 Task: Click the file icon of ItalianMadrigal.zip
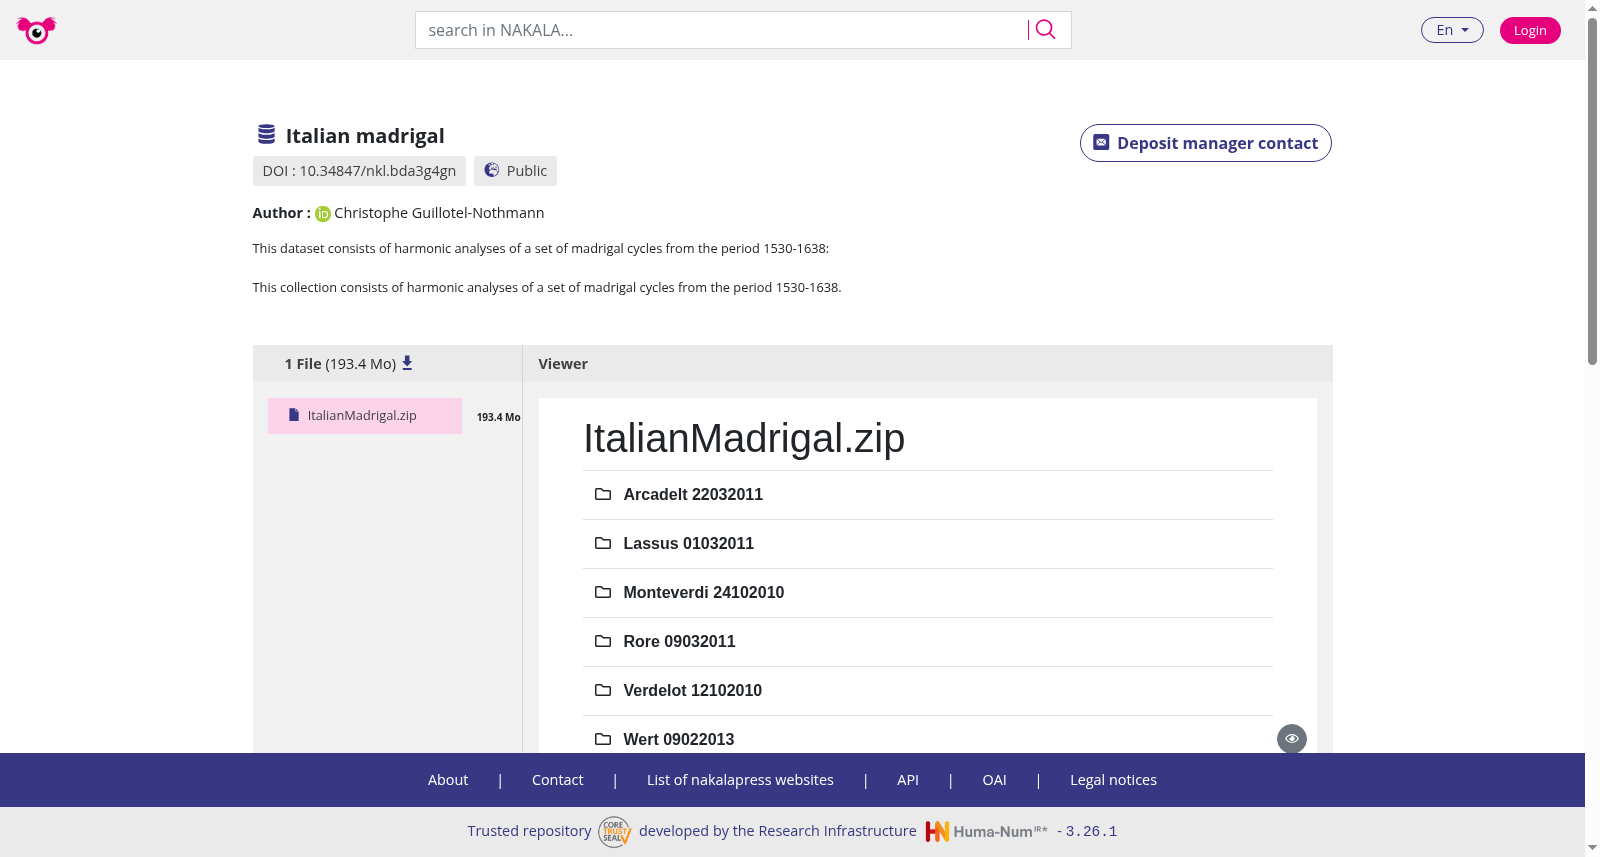coord(294,415)
